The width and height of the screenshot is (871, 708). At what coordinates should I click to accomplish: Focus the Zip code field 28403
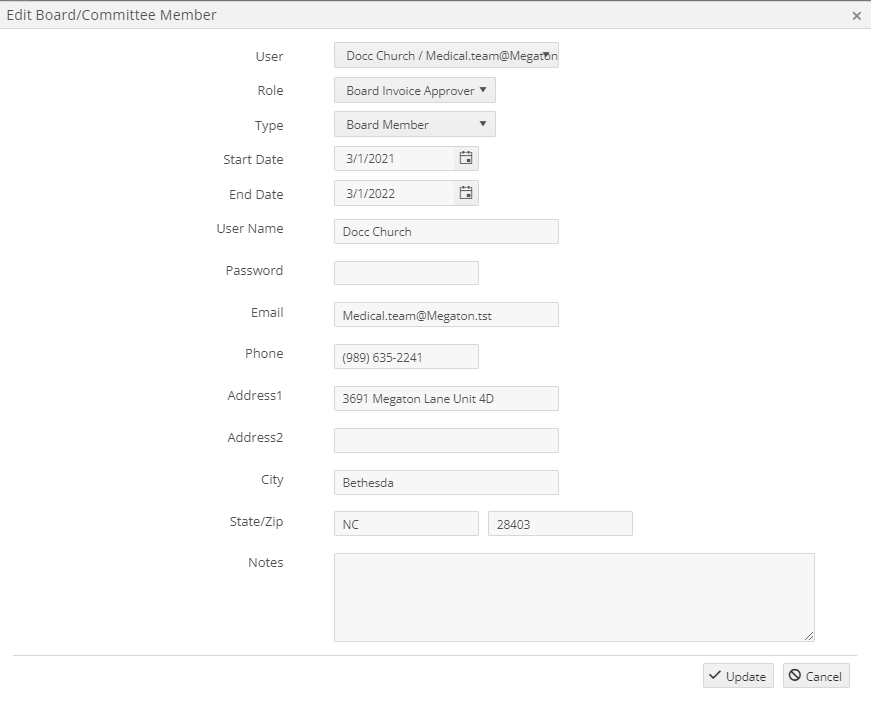[x=560, y=524]
